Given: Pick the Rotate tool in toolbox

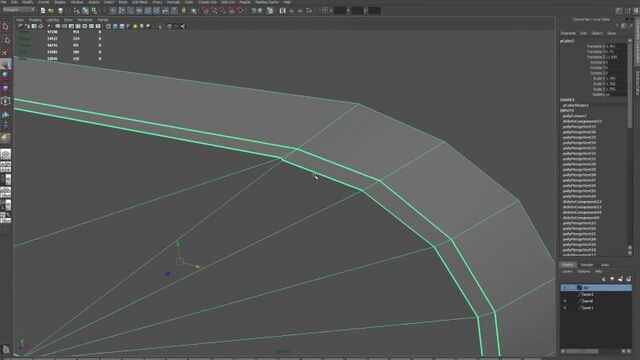Looking at the screenshot, I should (x=6, y=76).
